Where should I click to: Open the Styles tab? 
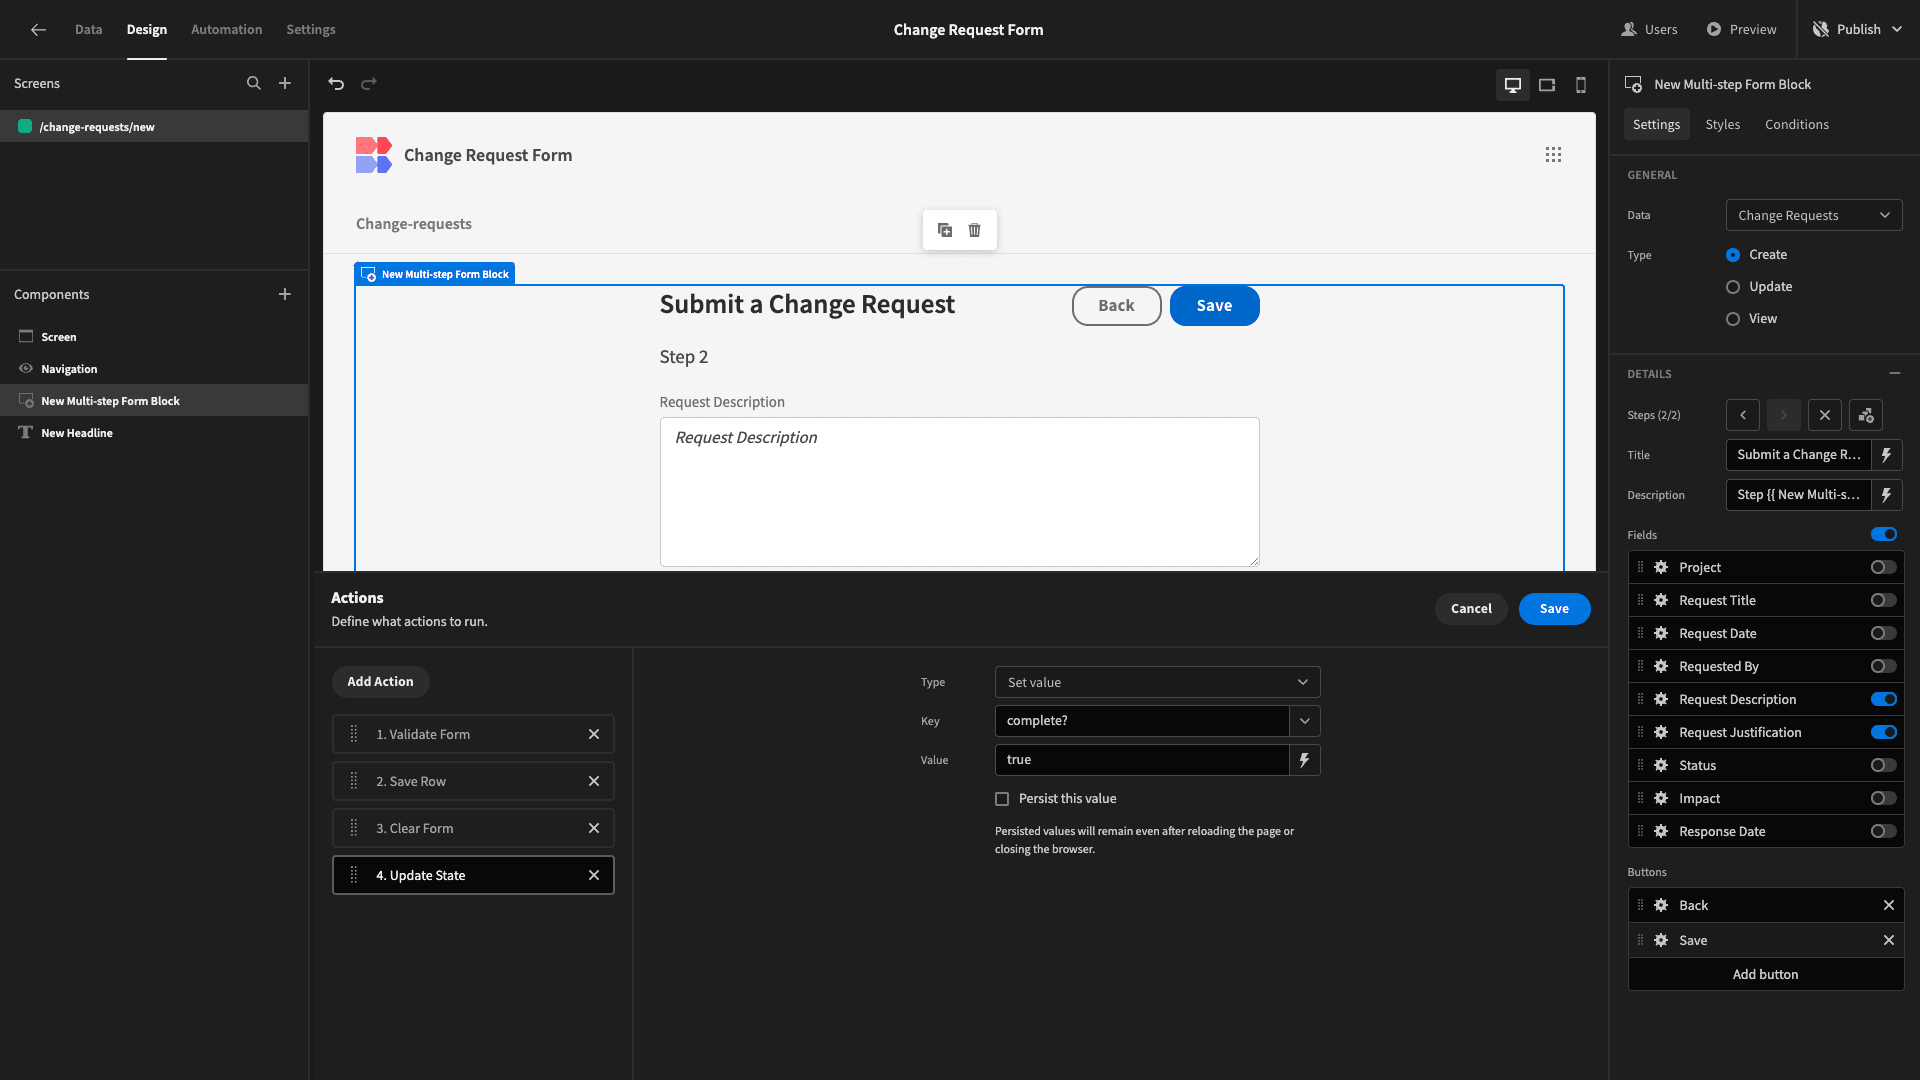tap(1723, 125)
